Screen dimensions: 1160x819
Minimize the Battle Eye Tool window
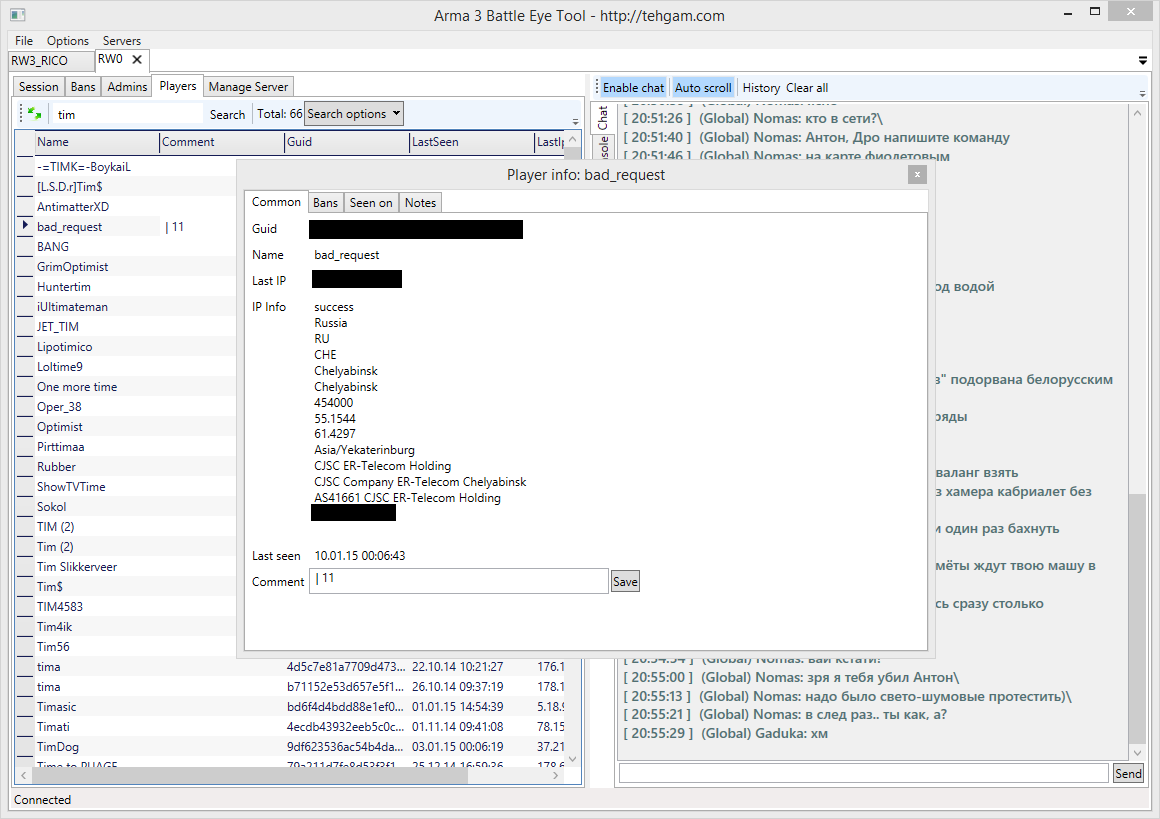tap(1068, 13)
